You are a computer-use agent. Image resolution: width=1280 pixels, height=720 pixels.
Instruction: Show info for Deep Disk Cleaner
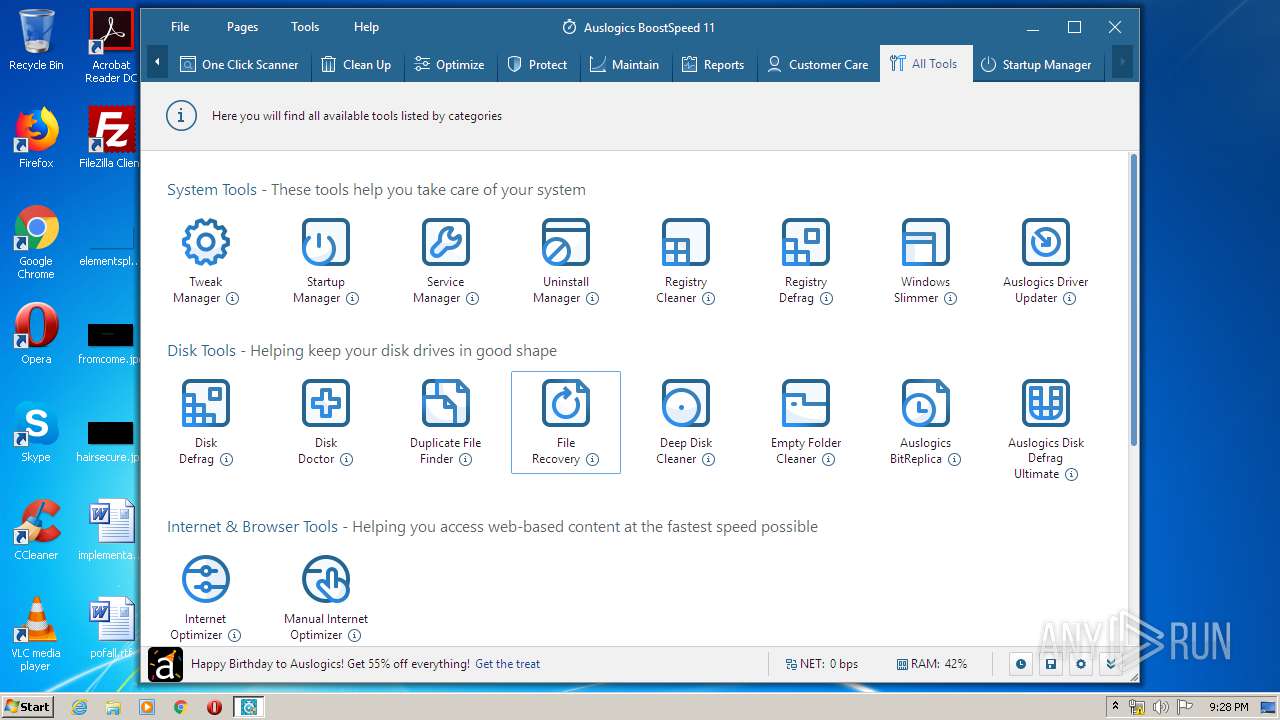tap(708, 459)
